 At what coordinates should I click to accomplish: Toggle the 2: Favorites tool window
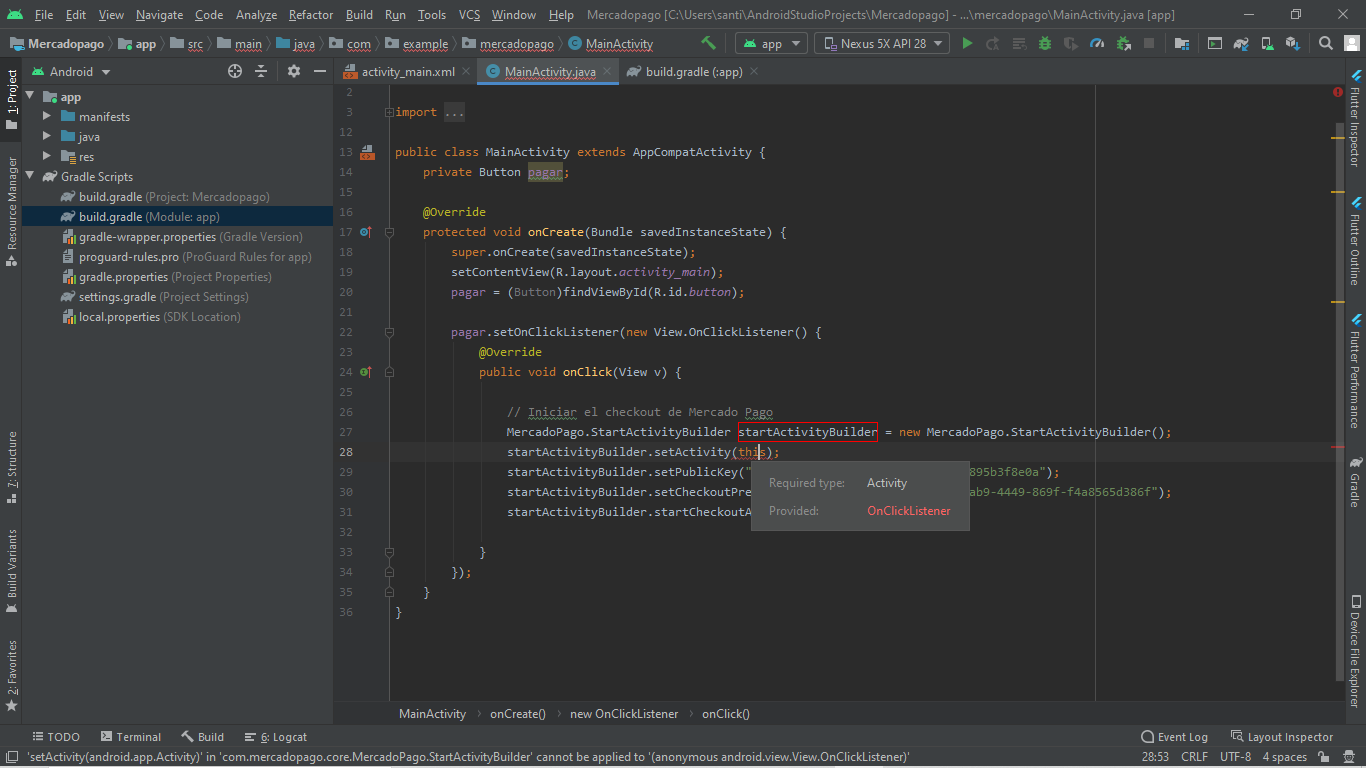click(x=11, y=675)
